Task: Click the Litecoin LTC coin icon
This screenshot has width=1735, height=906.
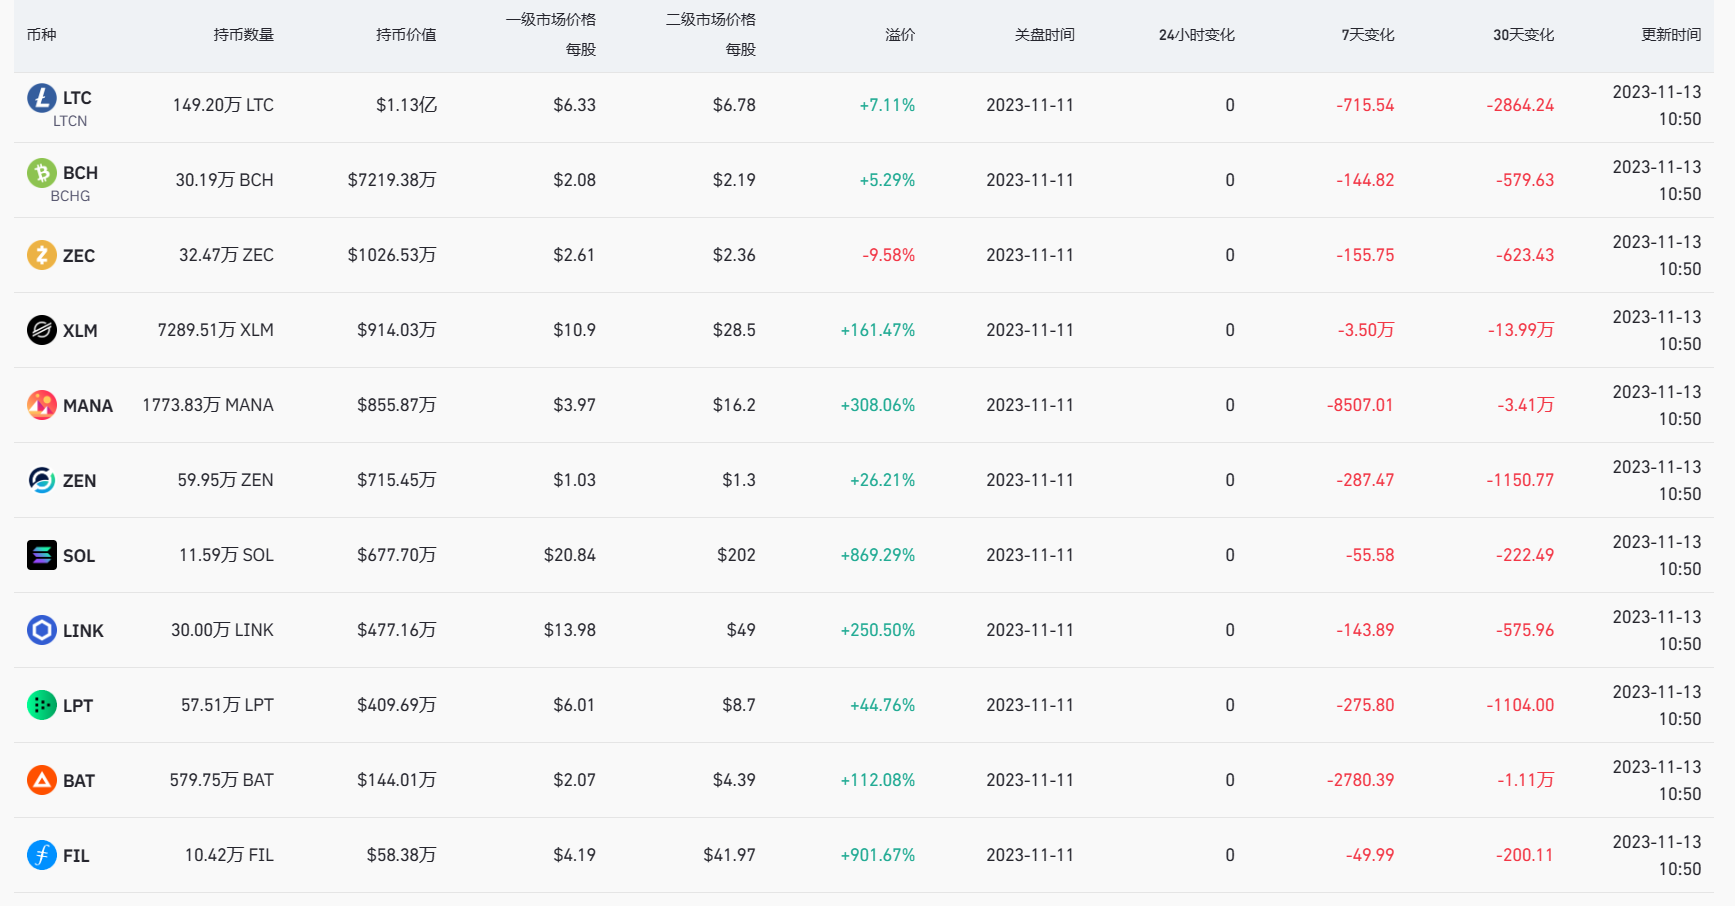Action: pos(41,98)
